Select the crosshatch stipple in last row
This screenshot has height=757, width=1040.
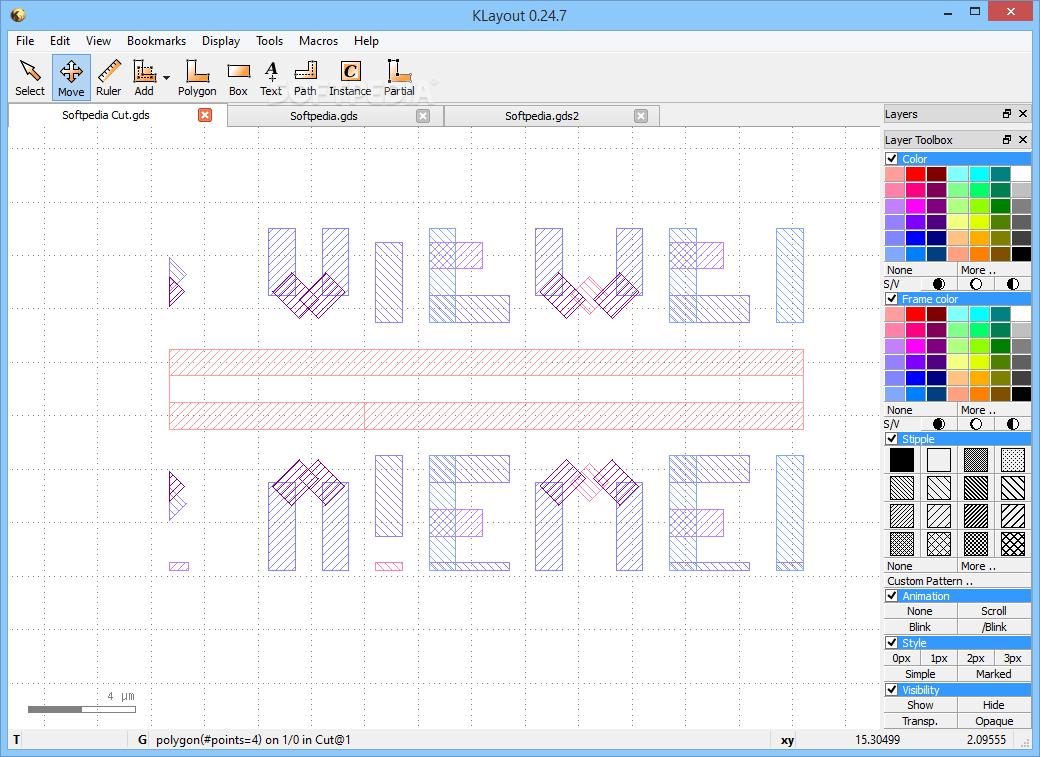[1013, 544]
